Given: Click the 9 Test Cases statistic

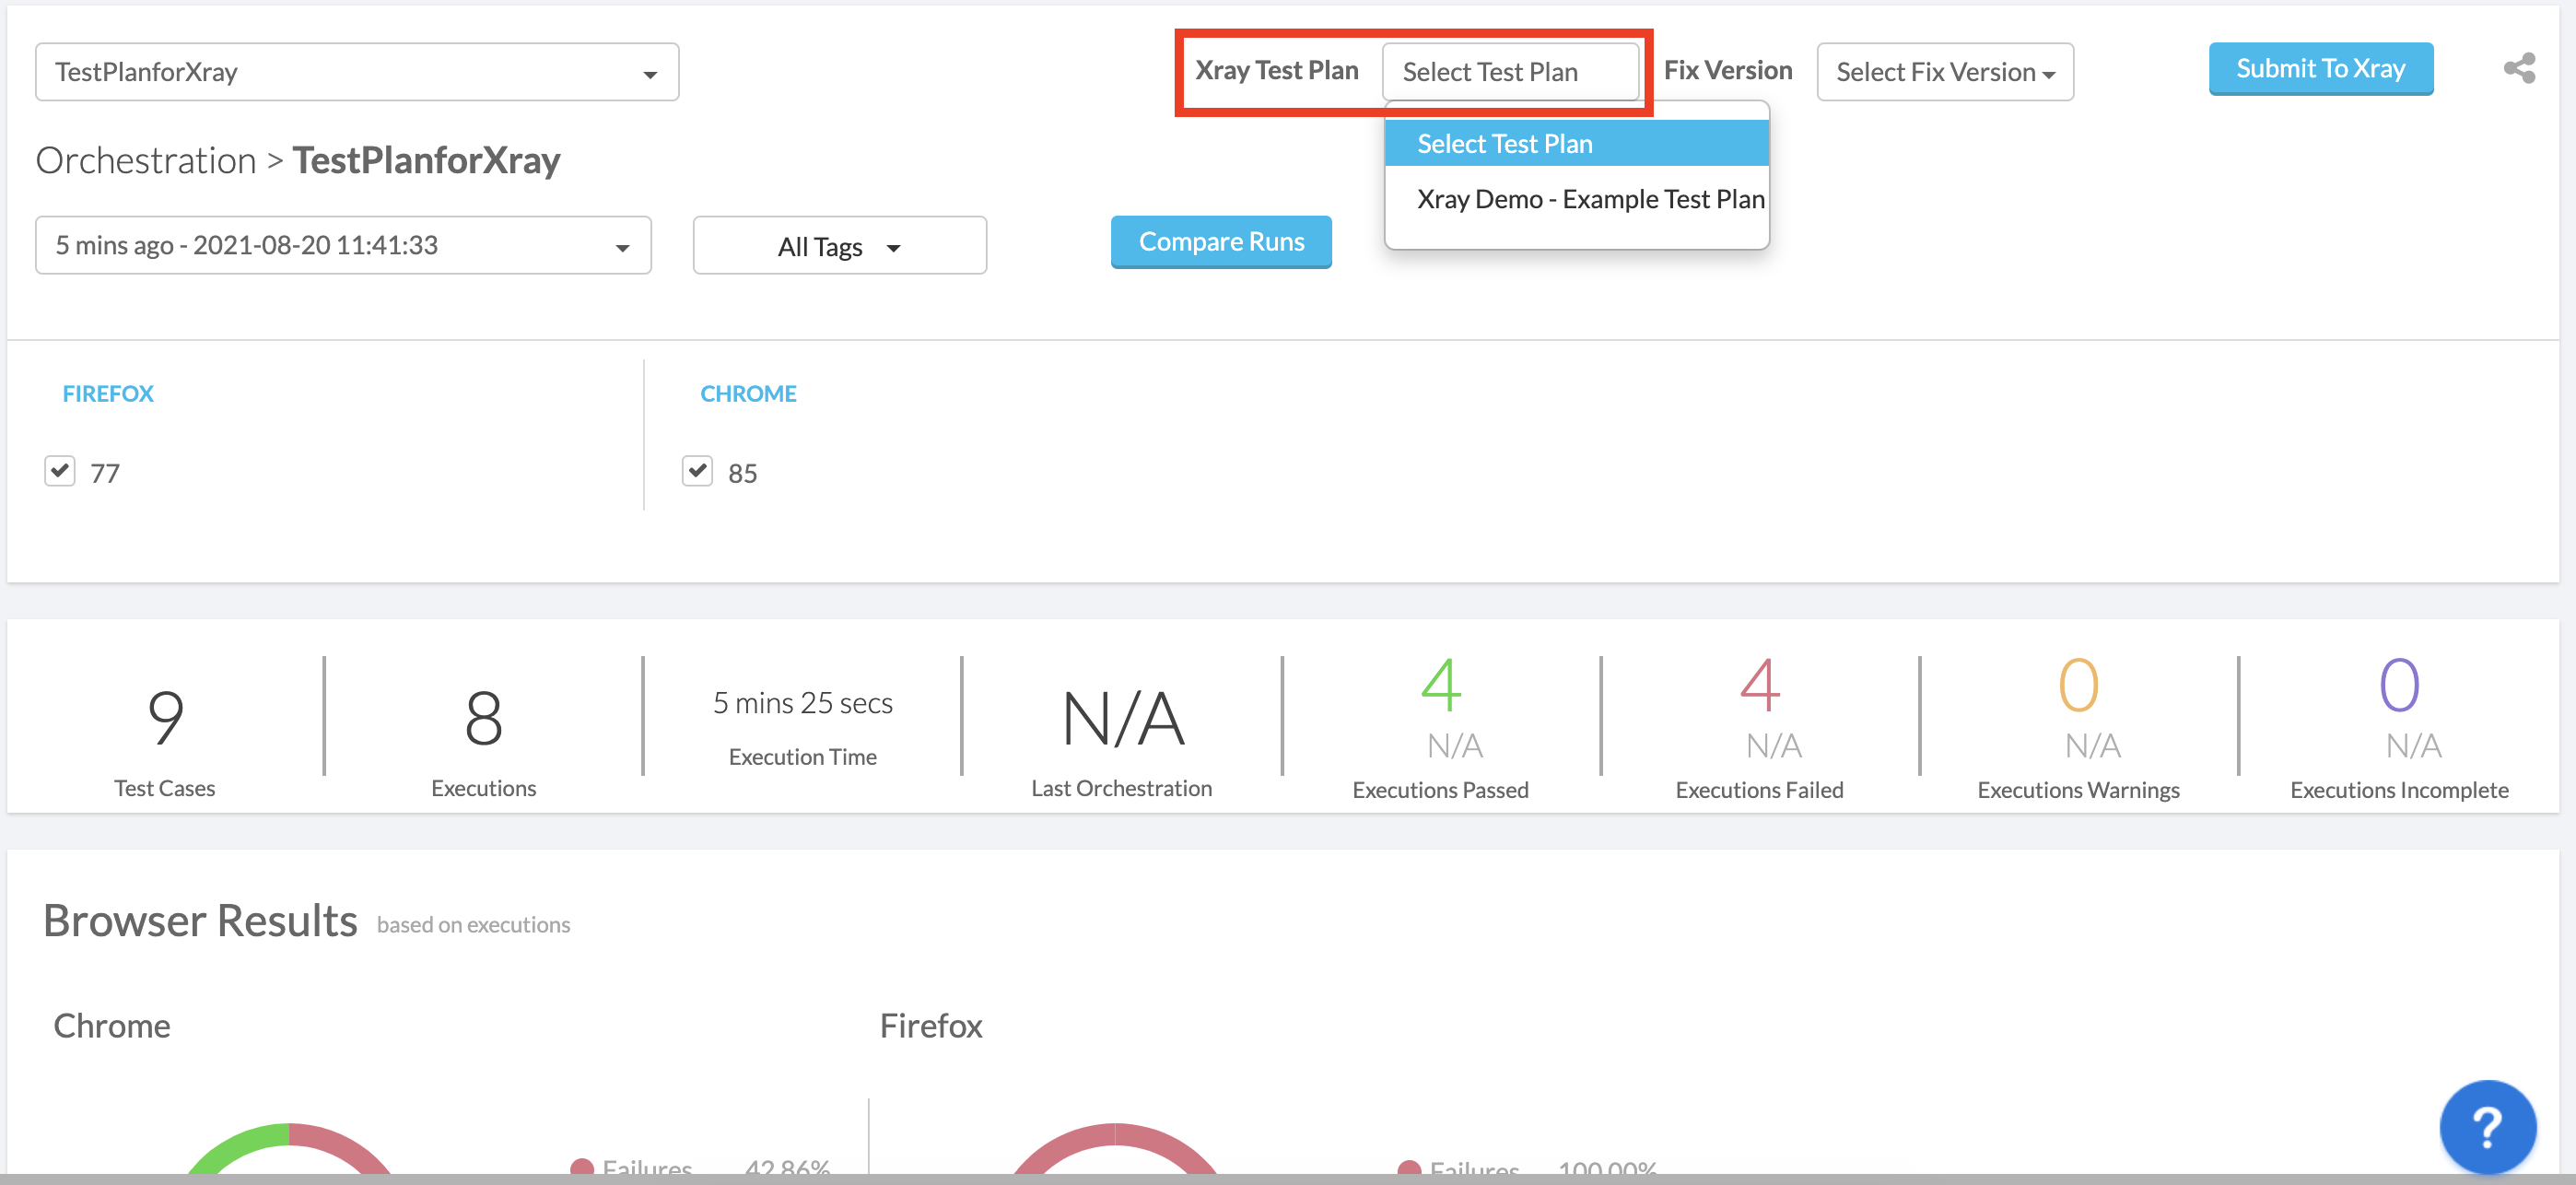Looking at the screenshot, I should click(x=165, y=717).
